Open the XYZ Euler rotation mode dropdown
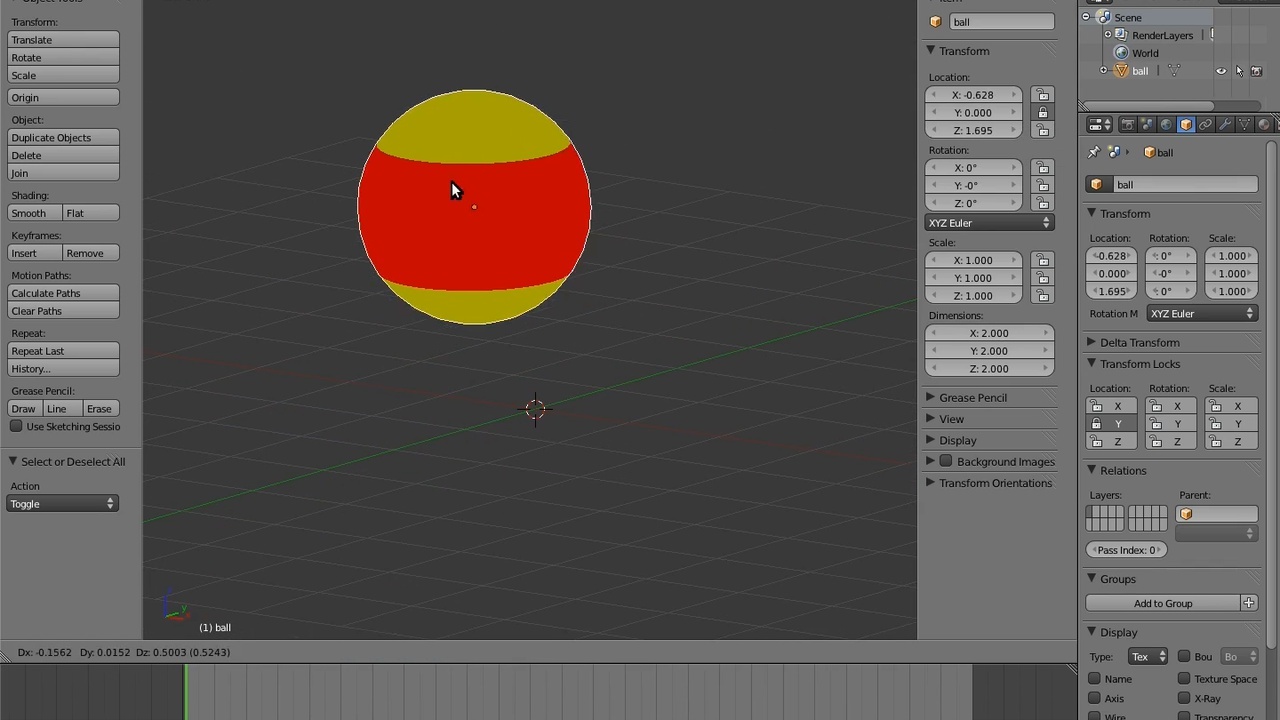1280x720 pixels. point(989,222)
